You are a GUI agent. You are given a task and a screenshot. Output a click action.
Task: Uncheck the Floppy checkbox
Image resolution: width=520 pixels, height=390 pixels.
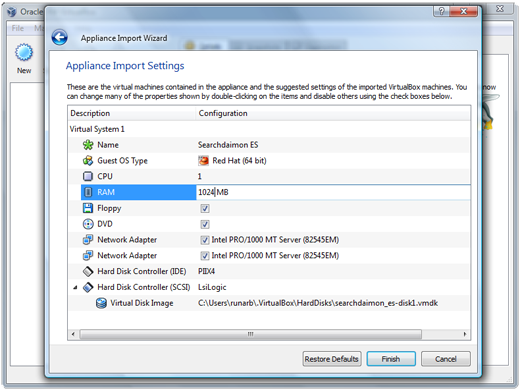pyautogui.click(x=205, y=208)
